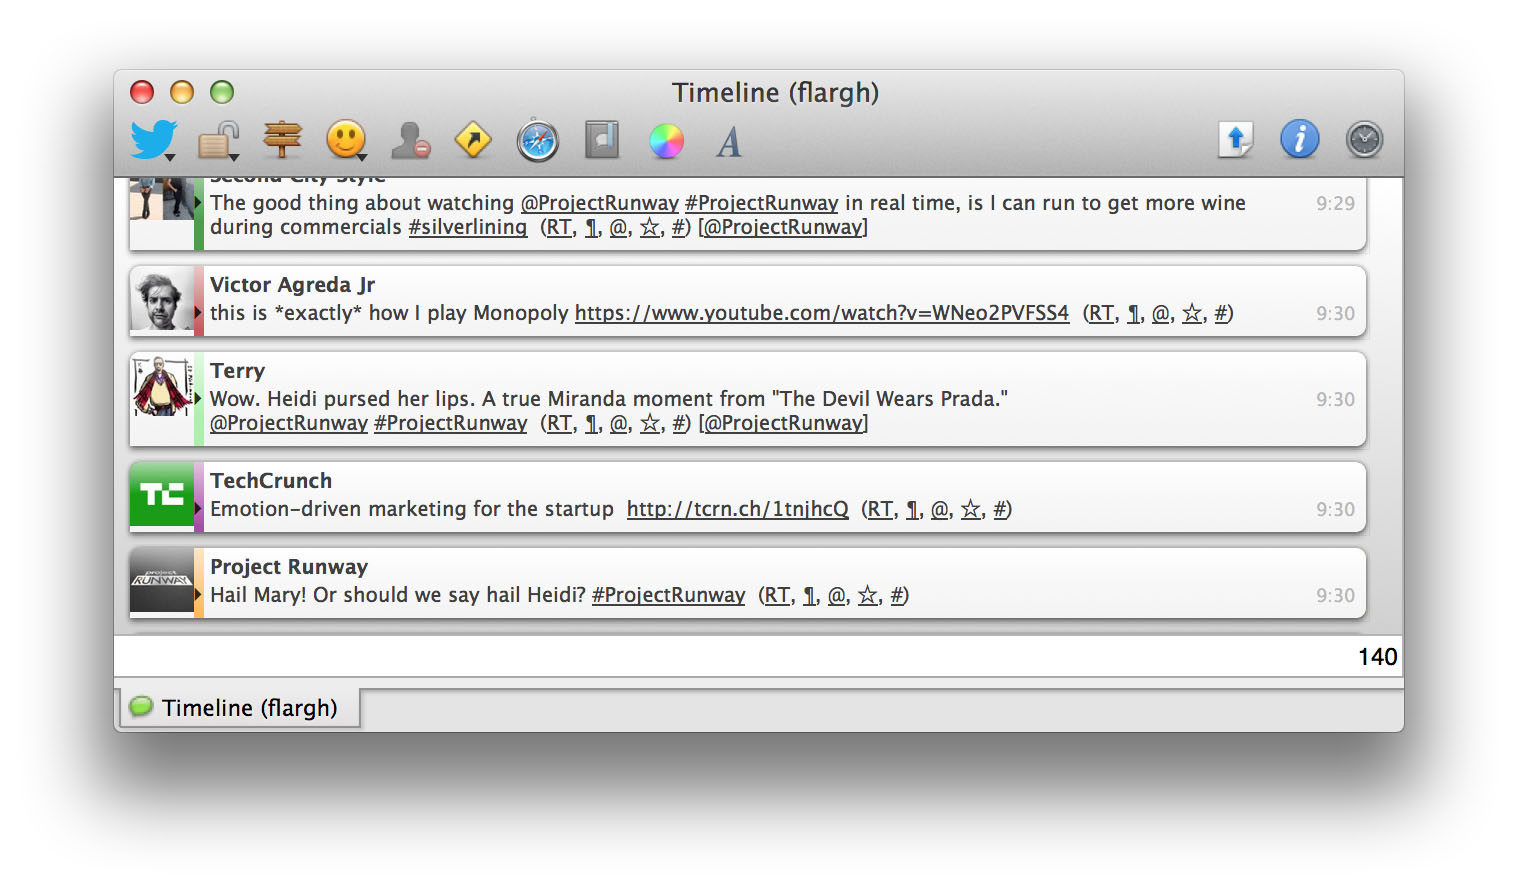Screen dimensions: 1518x890
Task: Open the yellow smiley face menu
Action: coord(346,140)
